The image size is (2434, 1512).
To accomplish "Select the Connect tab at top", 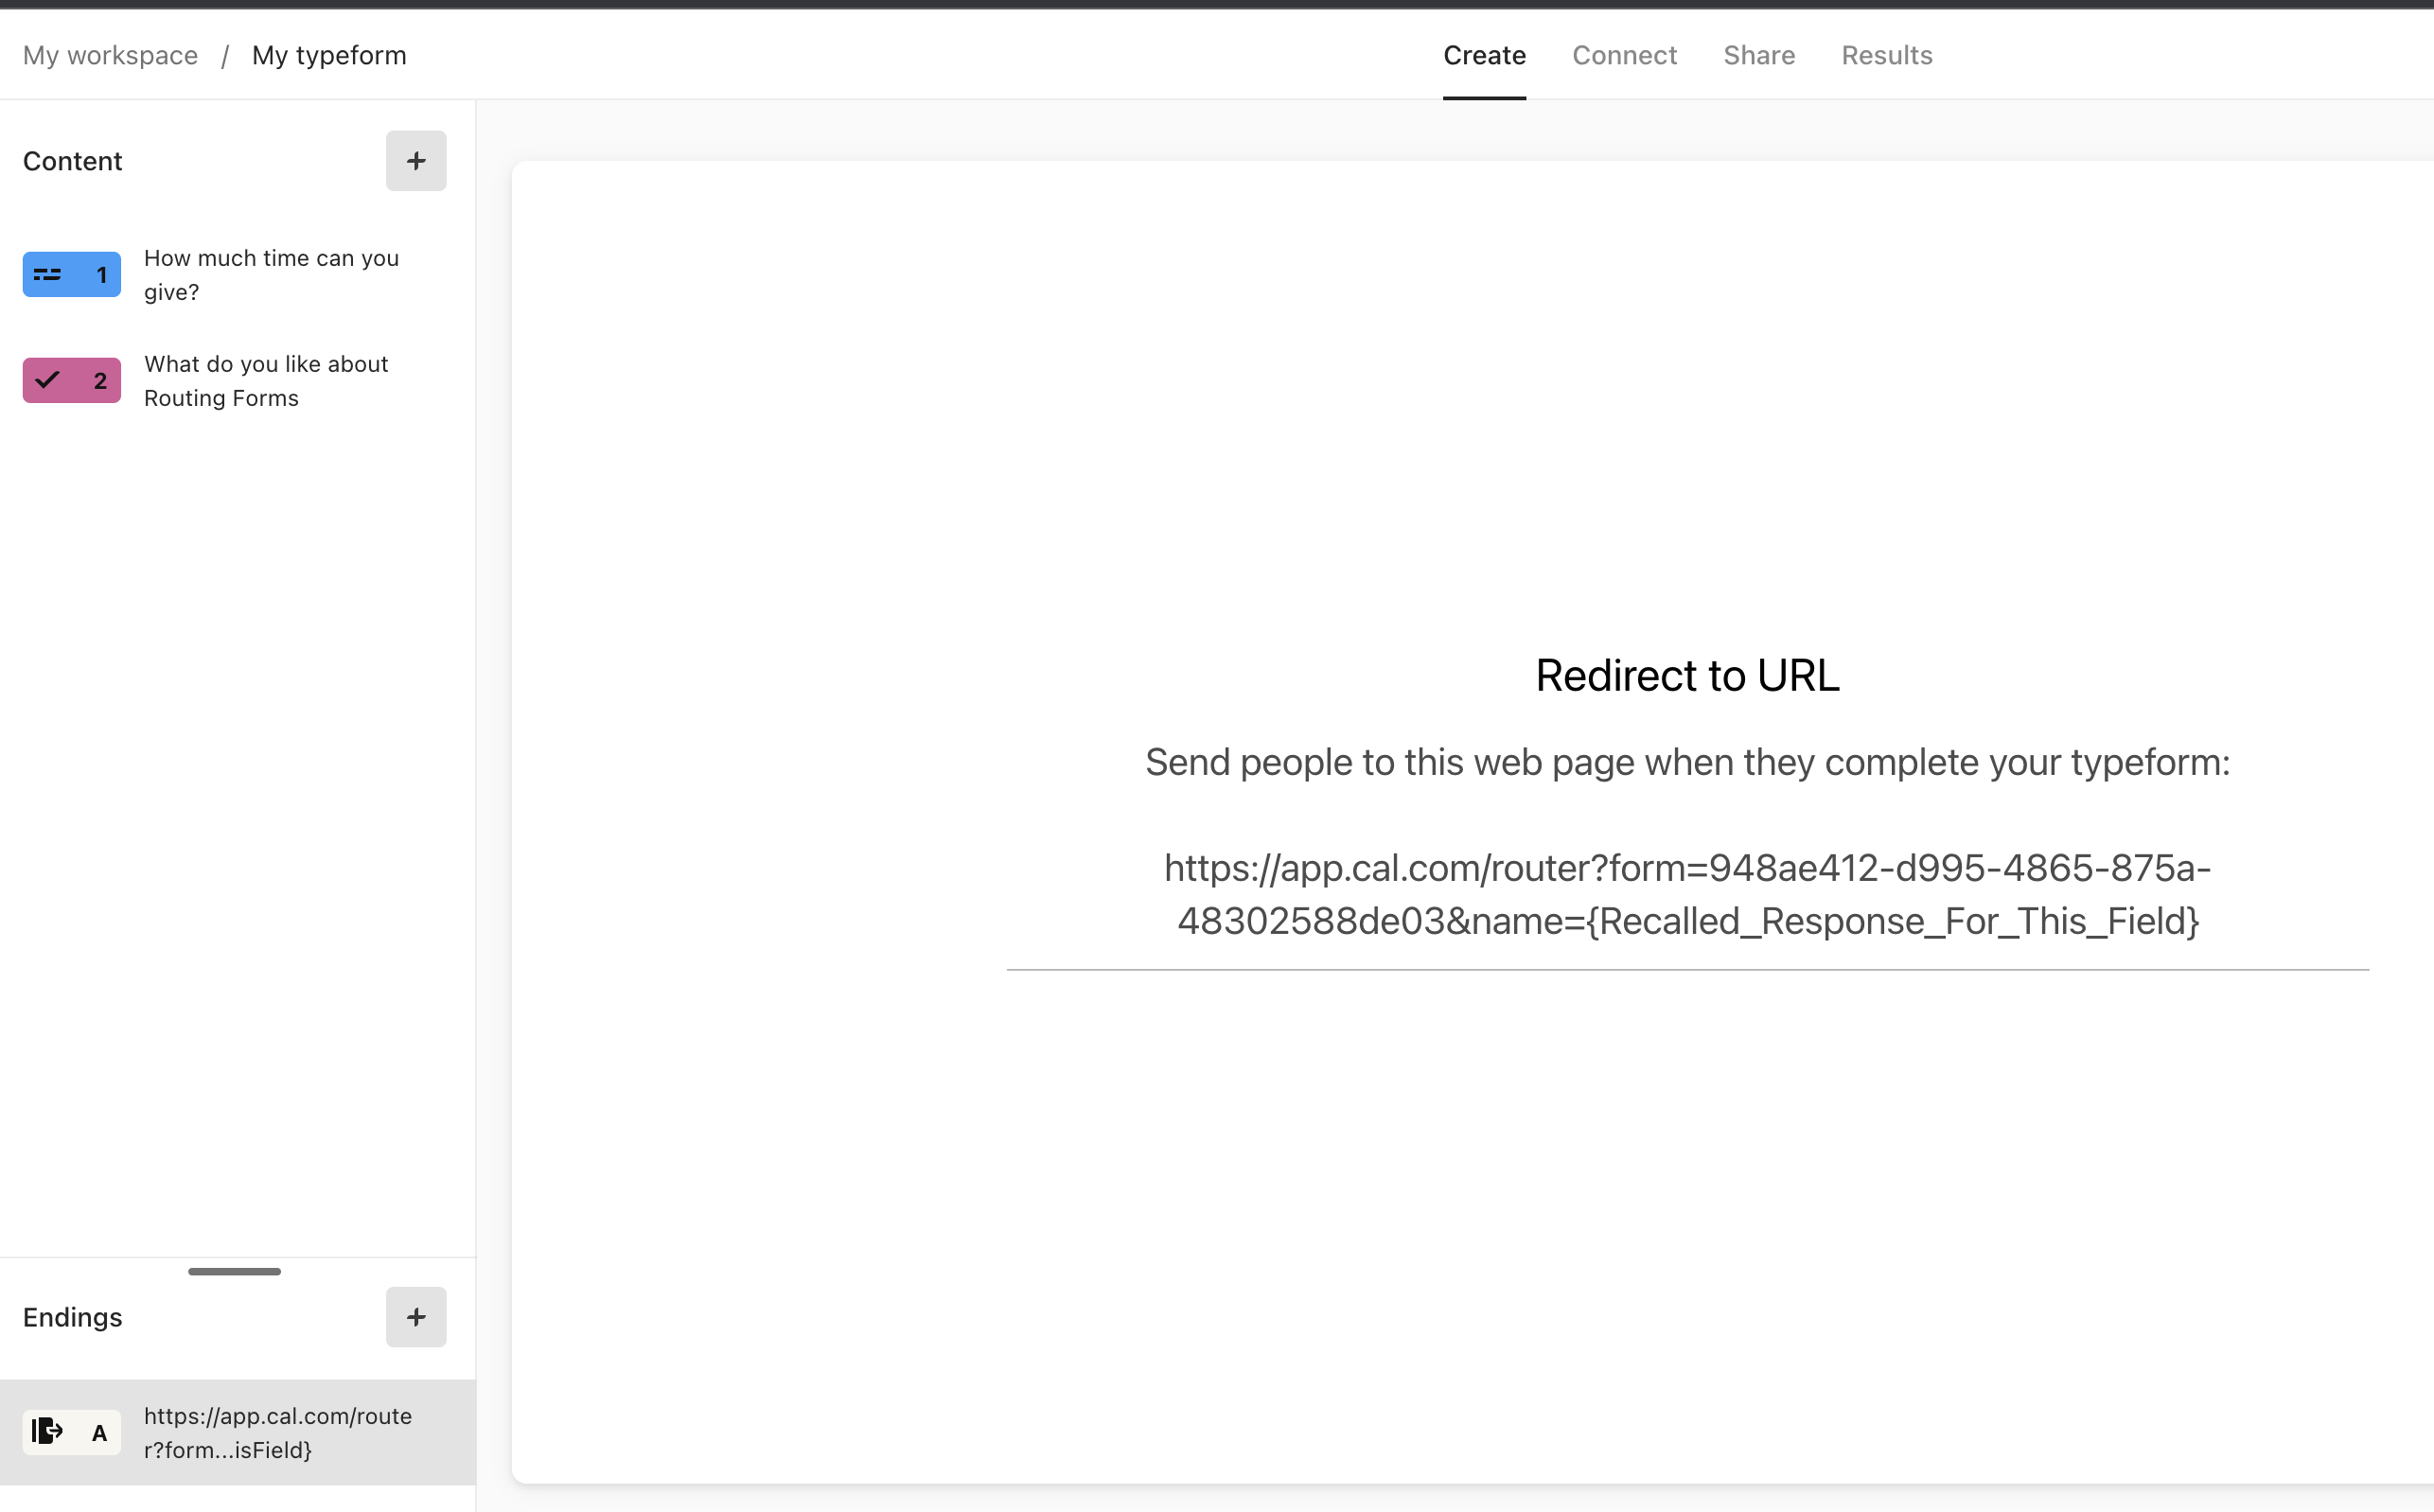I will point(1624,54).
